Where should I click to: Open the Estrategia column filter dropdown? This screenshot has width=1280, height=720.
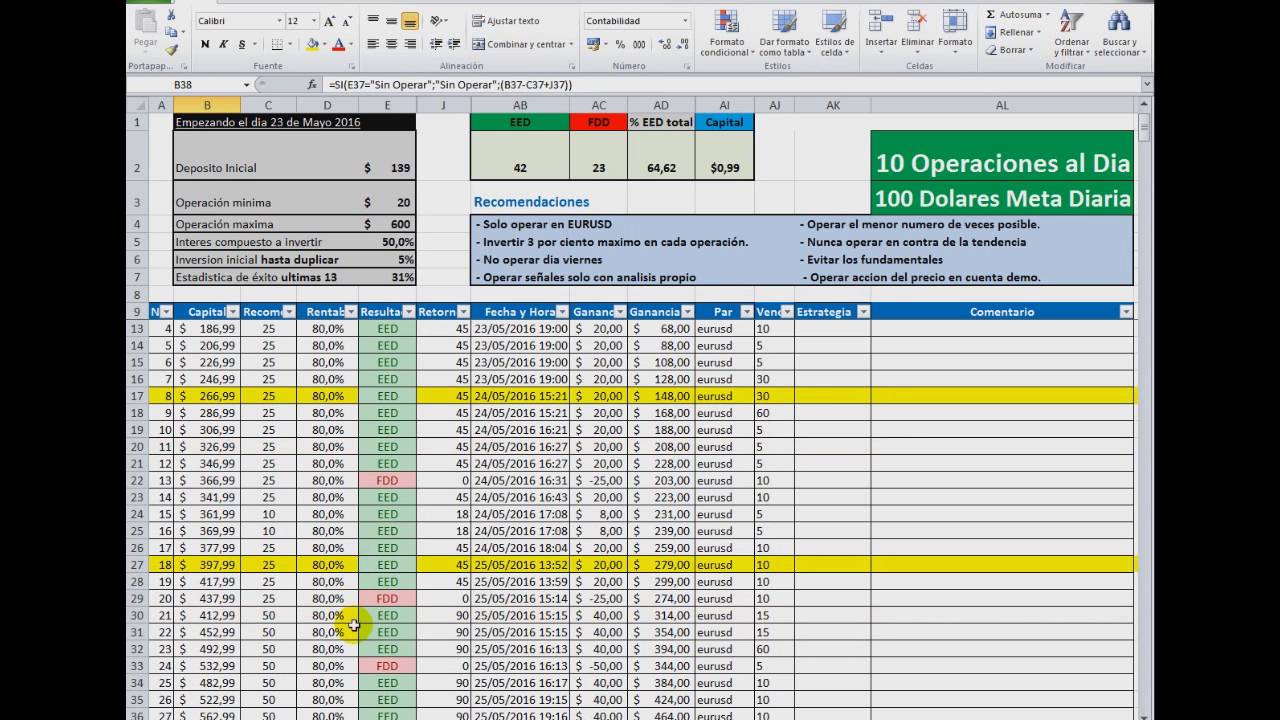[x=863, y=312]
